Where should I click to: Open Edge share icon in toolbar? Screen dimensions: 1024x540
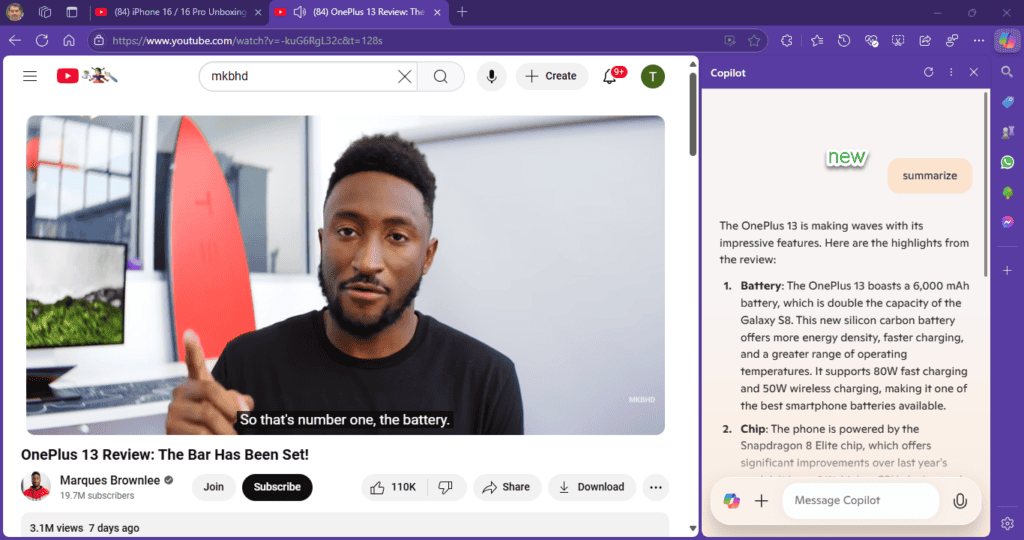925,40
